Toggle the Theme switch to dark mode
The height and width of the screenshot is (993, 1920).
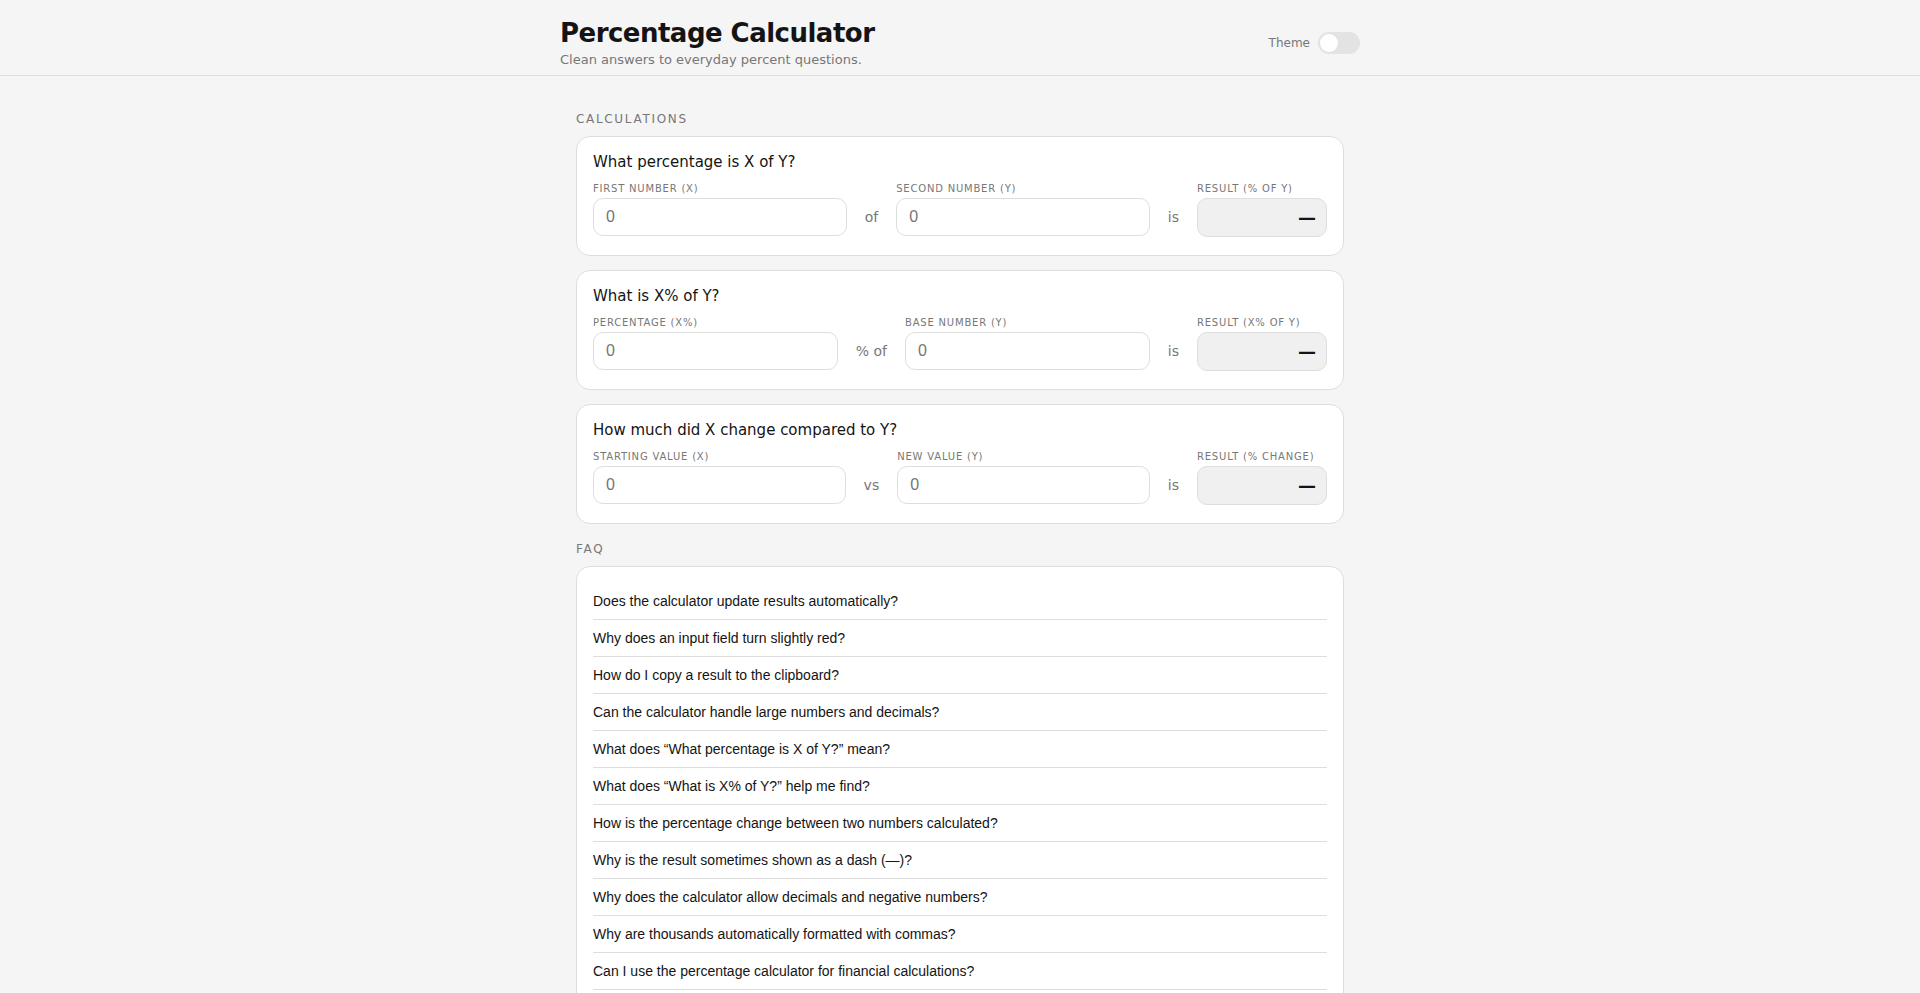[x=1339, y=43]
